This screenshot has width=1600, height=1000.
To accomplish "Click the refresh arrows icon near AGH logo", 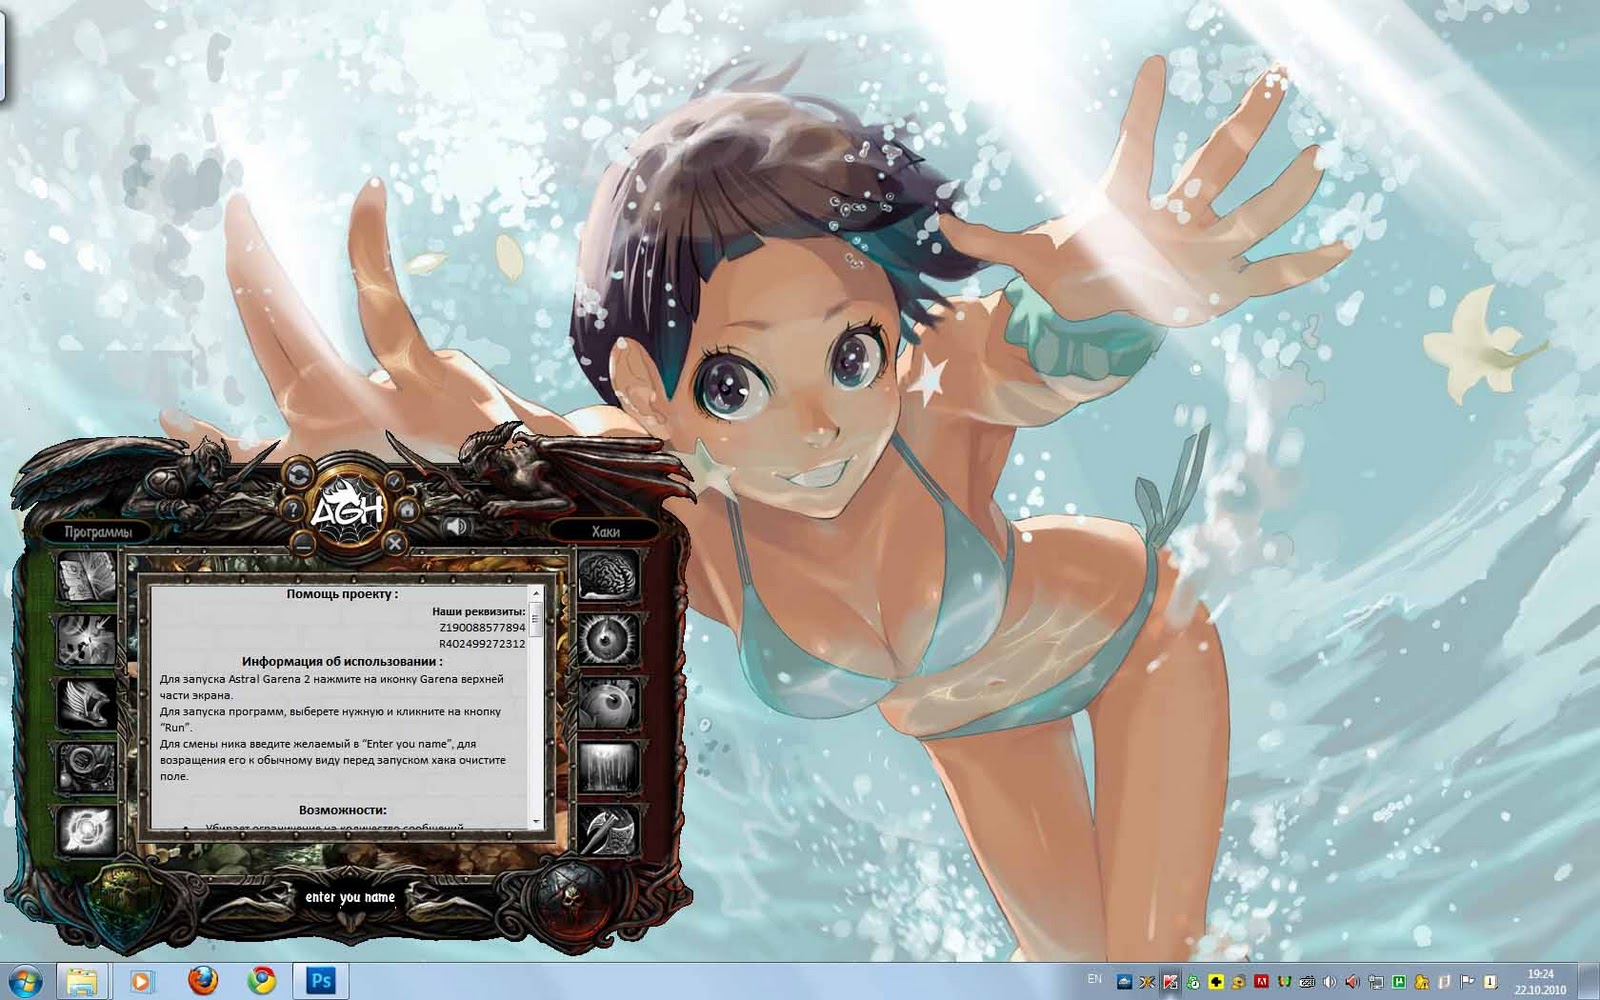I will click(297, 475).
